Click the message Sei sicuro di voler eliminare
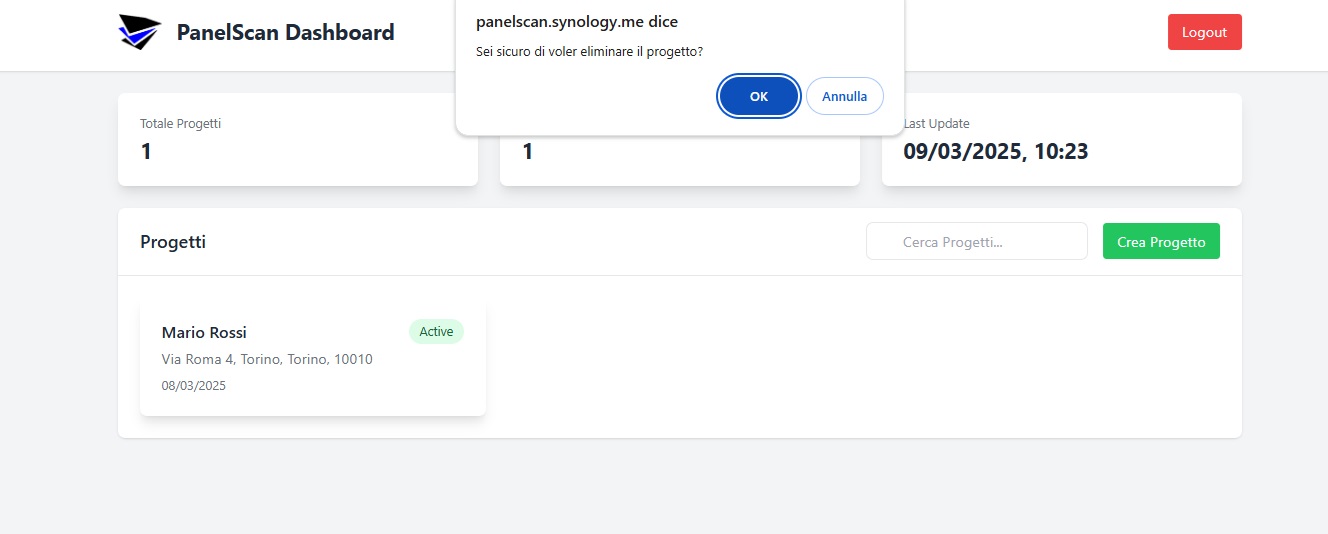The image size is (1328, 534). click(x=589, y=51)
